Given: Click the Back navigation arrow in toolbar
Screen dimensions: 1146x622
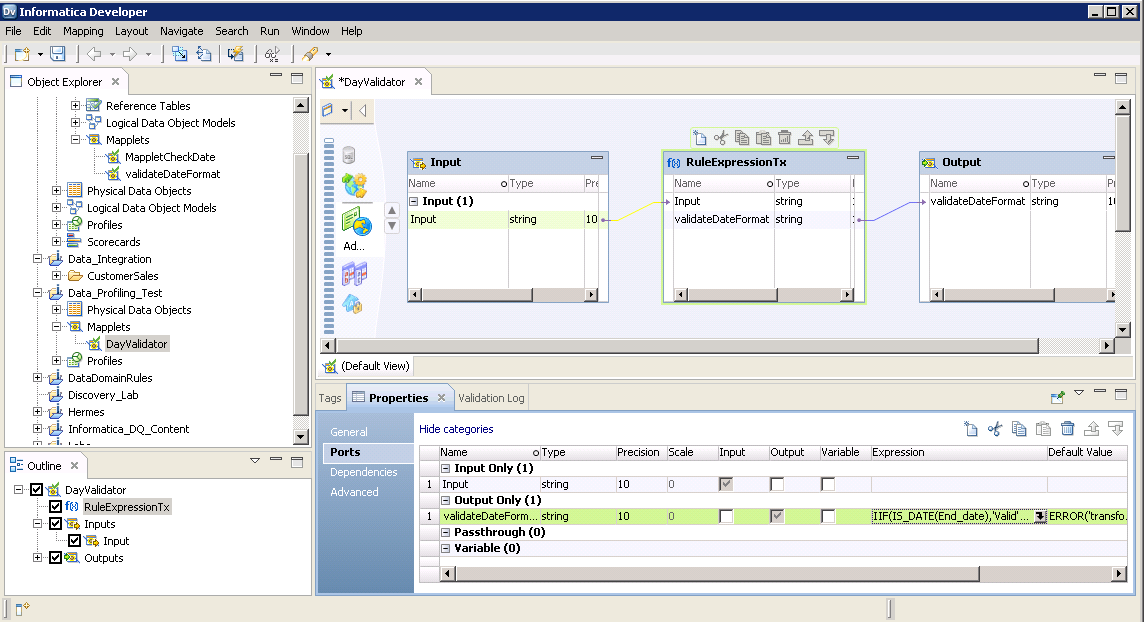Looking at the screenshot, I should pos(94,53).
